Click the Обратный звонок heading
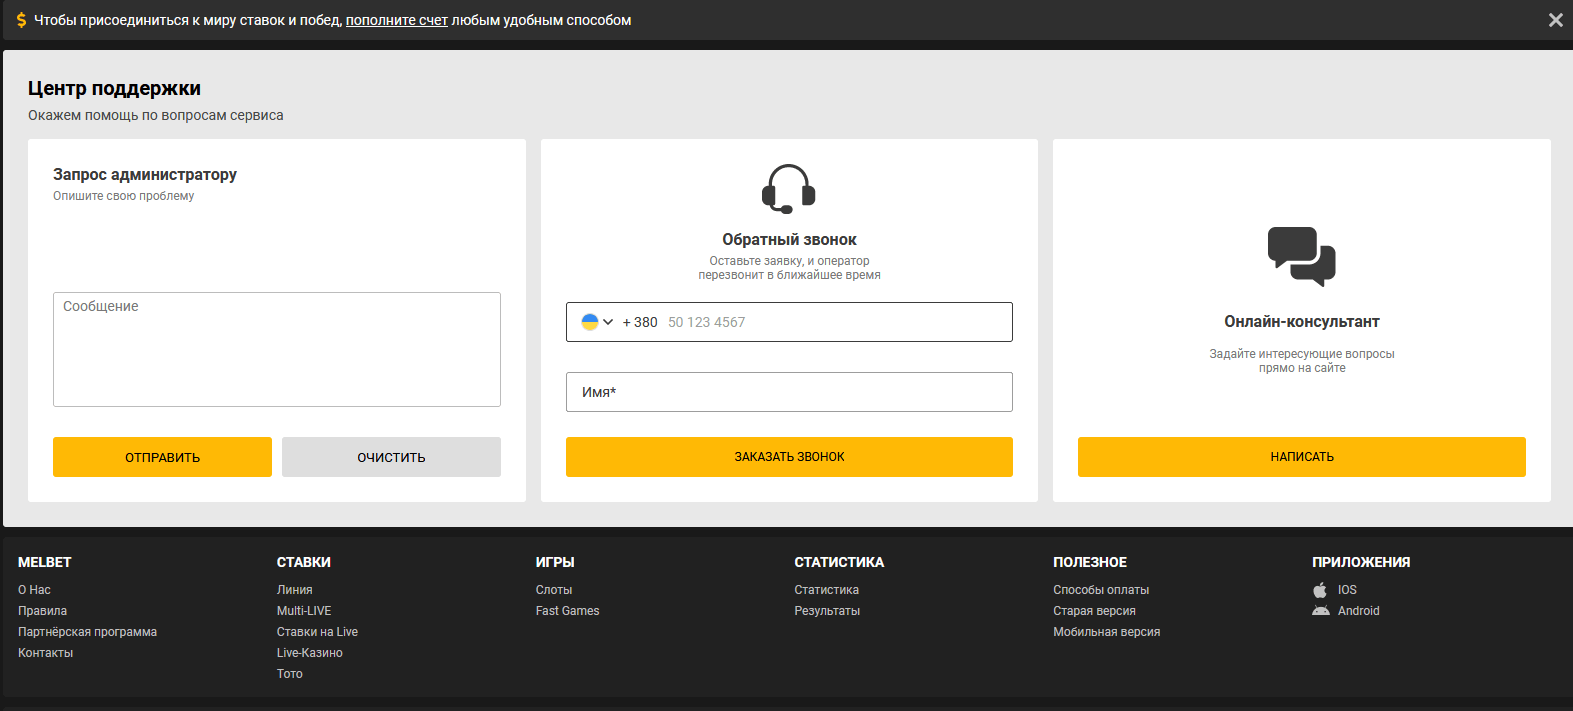Viewport: 1573px width, 711px height. (789, 240)
